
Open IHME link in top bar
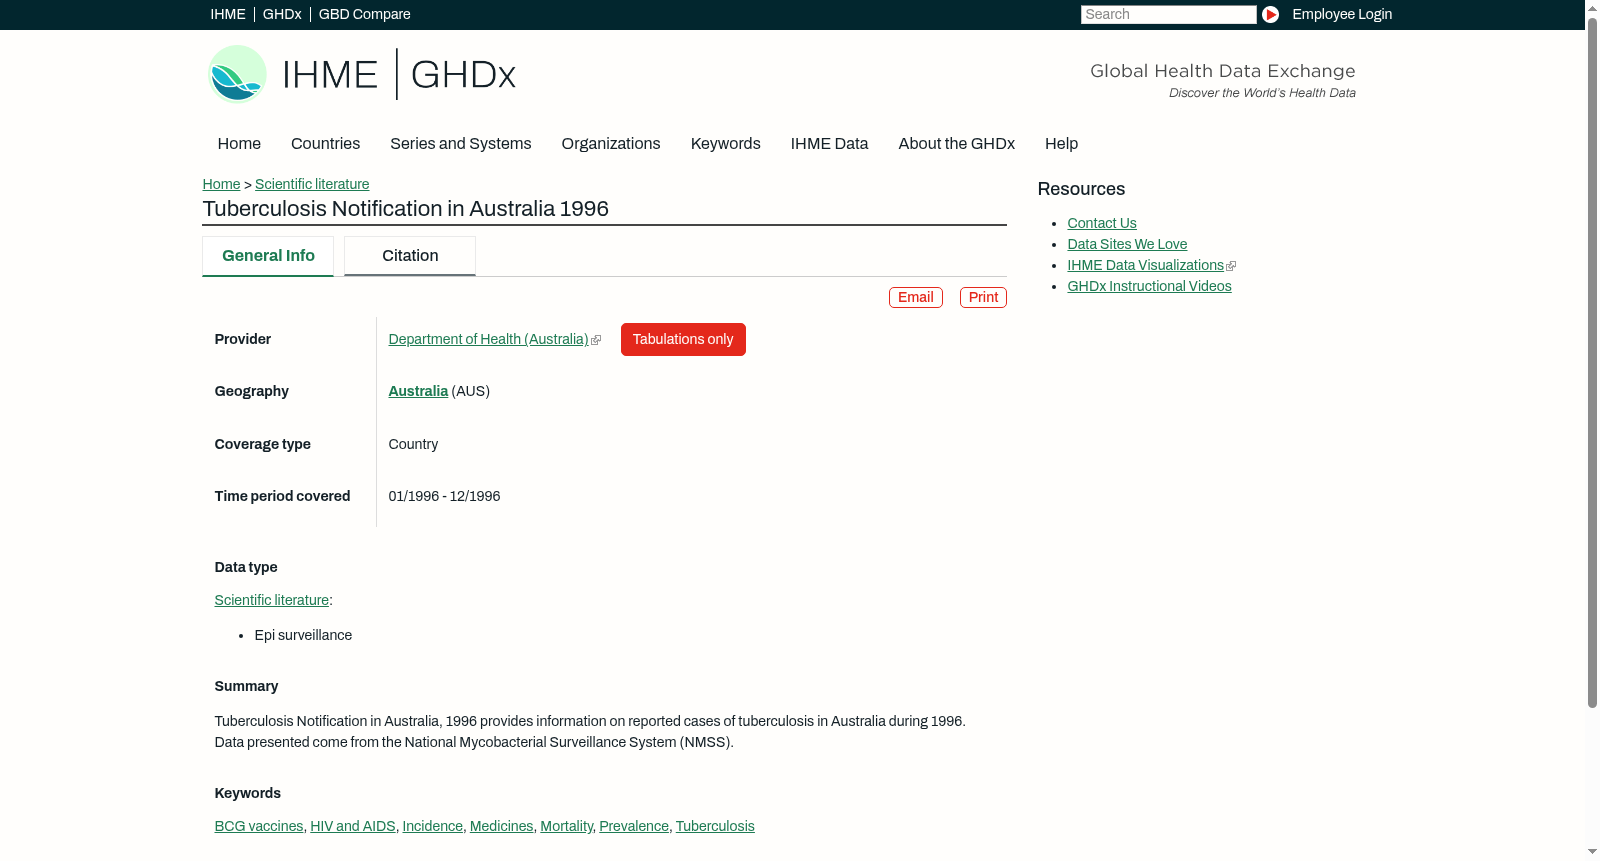coord(228,14)
